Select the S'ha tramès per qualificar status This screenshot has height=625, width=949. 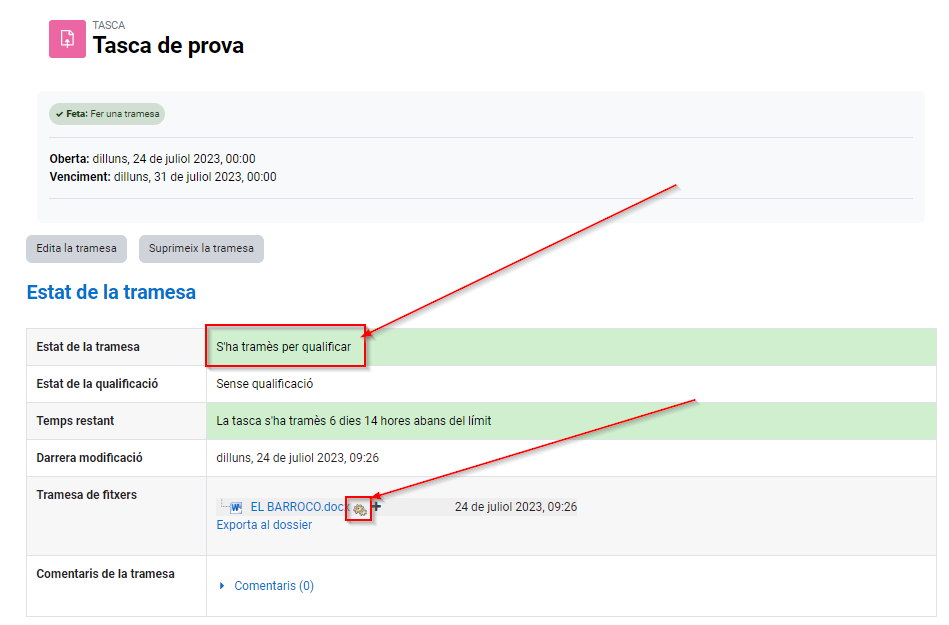(x=284, y=347)
